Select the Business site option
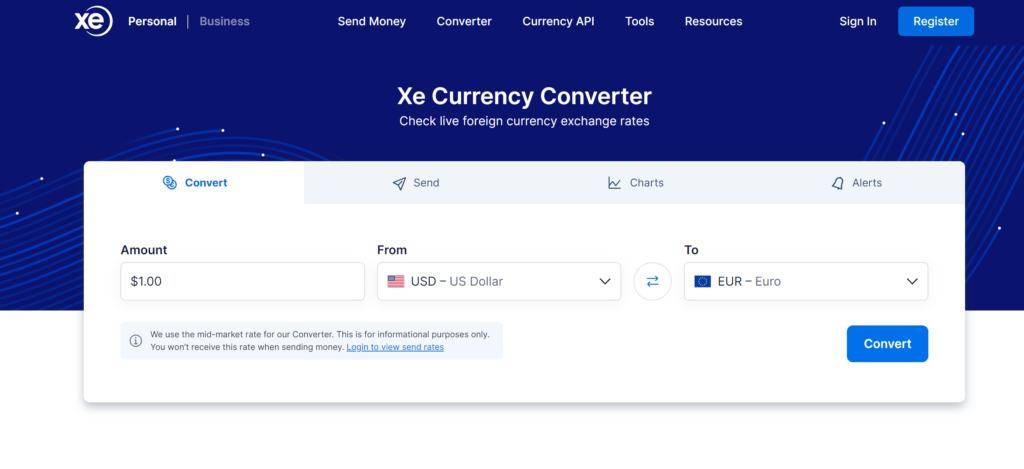The image size is (1024, 469). pyautogui.click(x=225, y=22)
